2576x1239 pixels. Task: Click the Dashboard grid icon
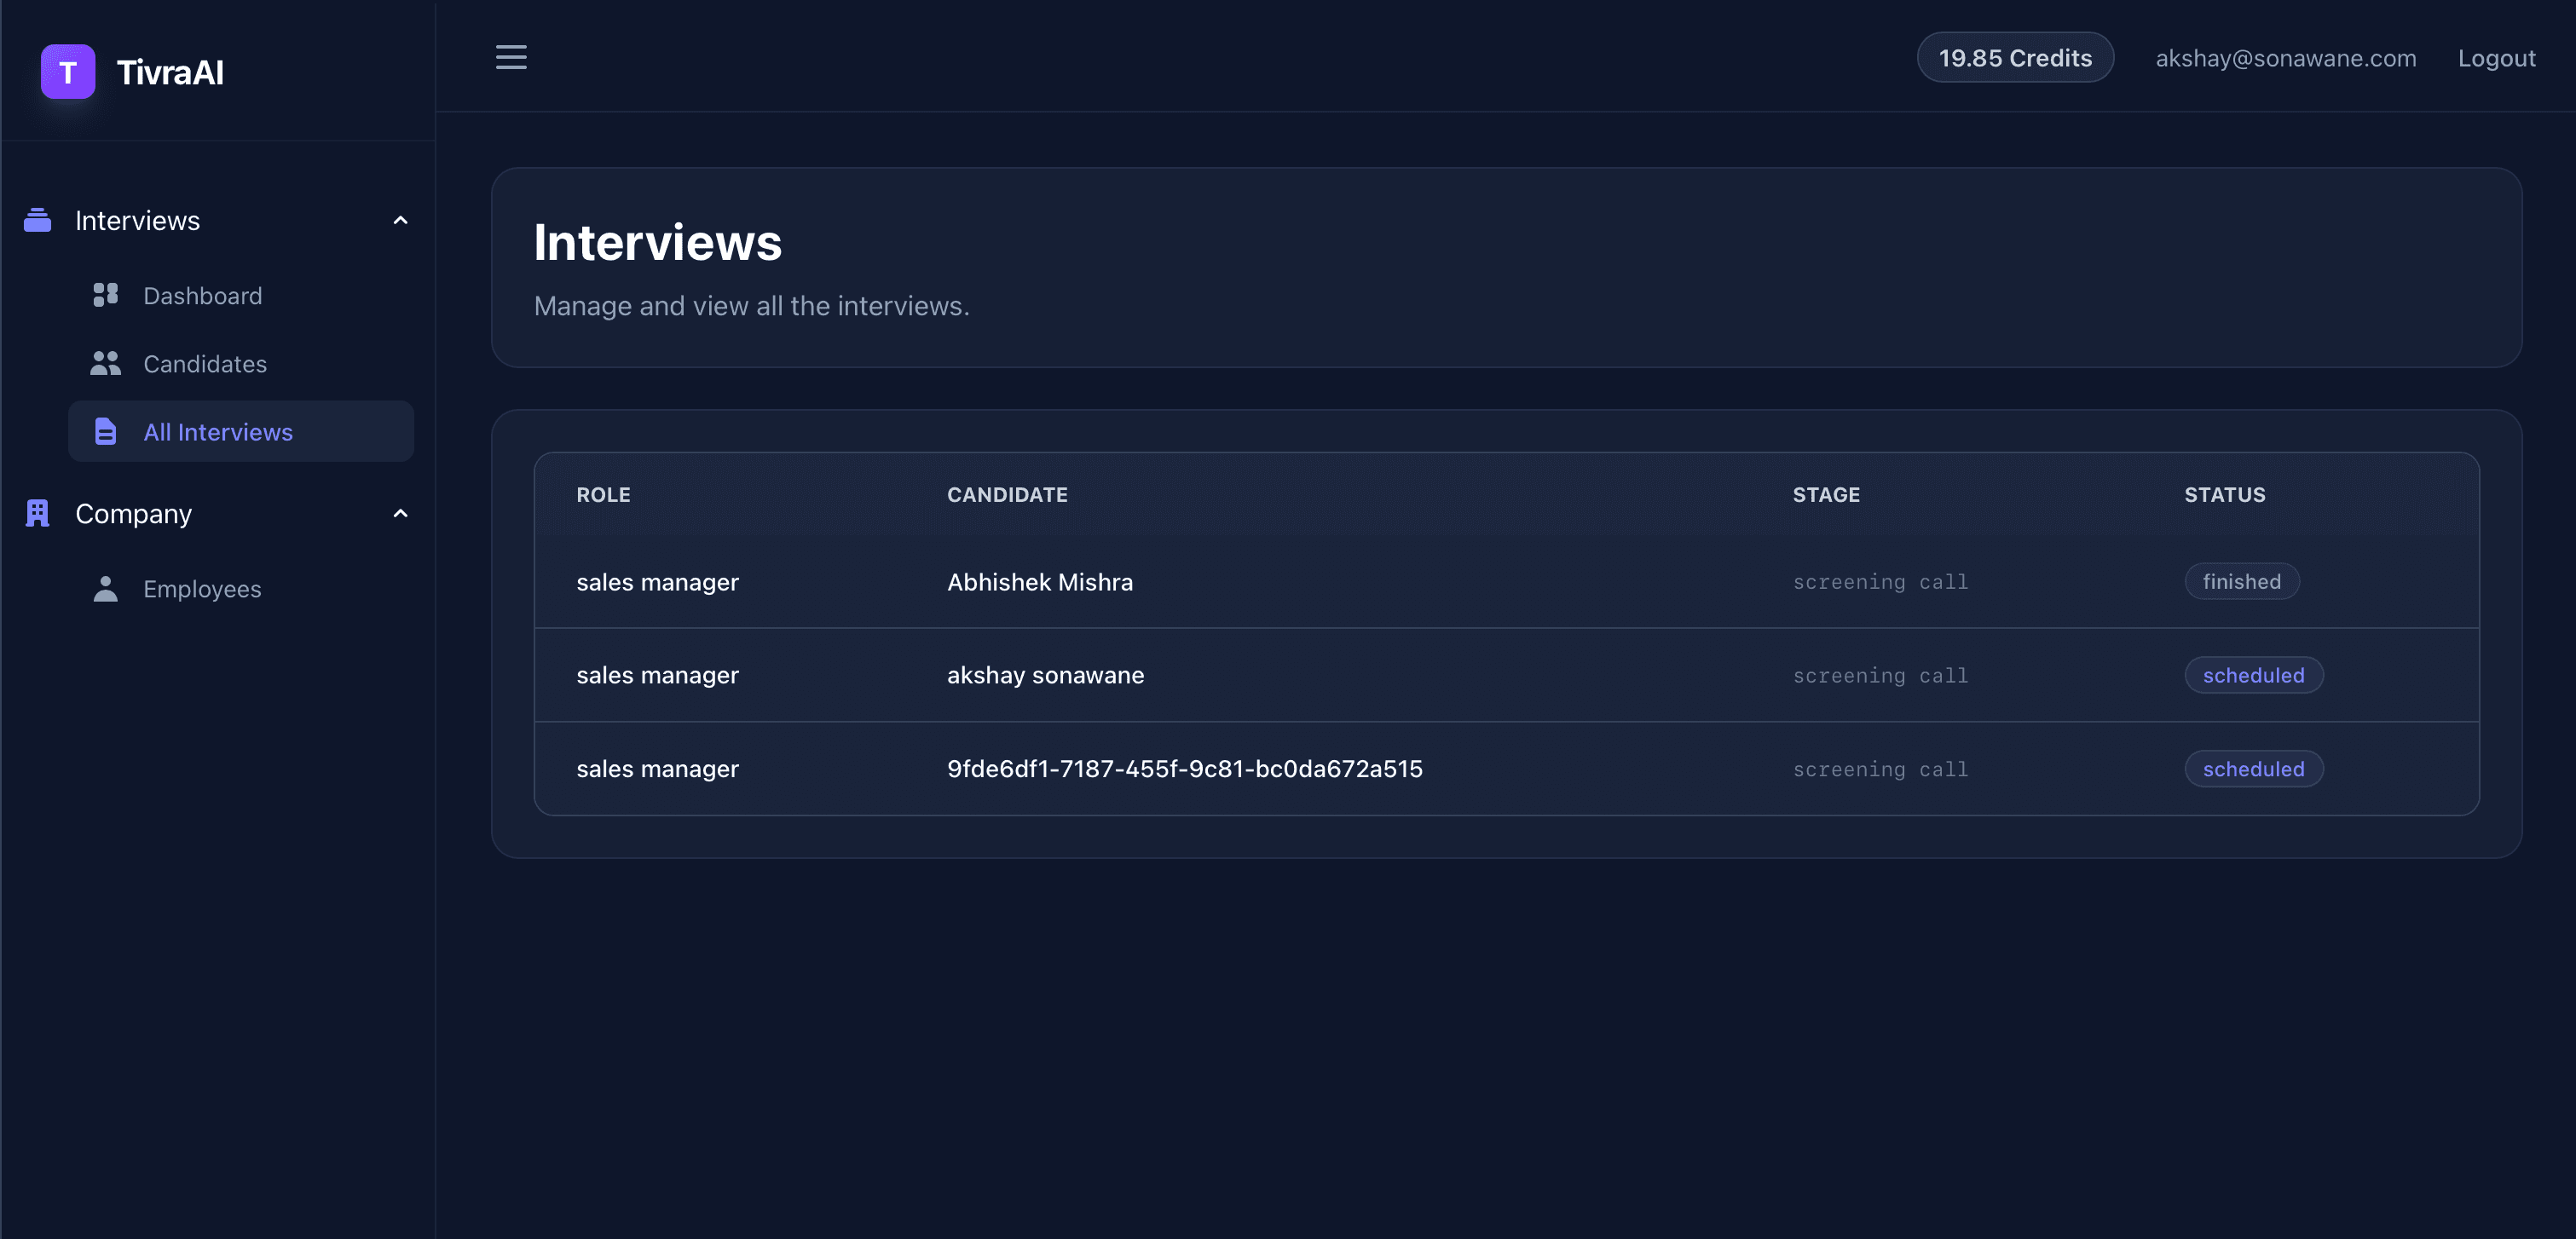click(106, 295)
